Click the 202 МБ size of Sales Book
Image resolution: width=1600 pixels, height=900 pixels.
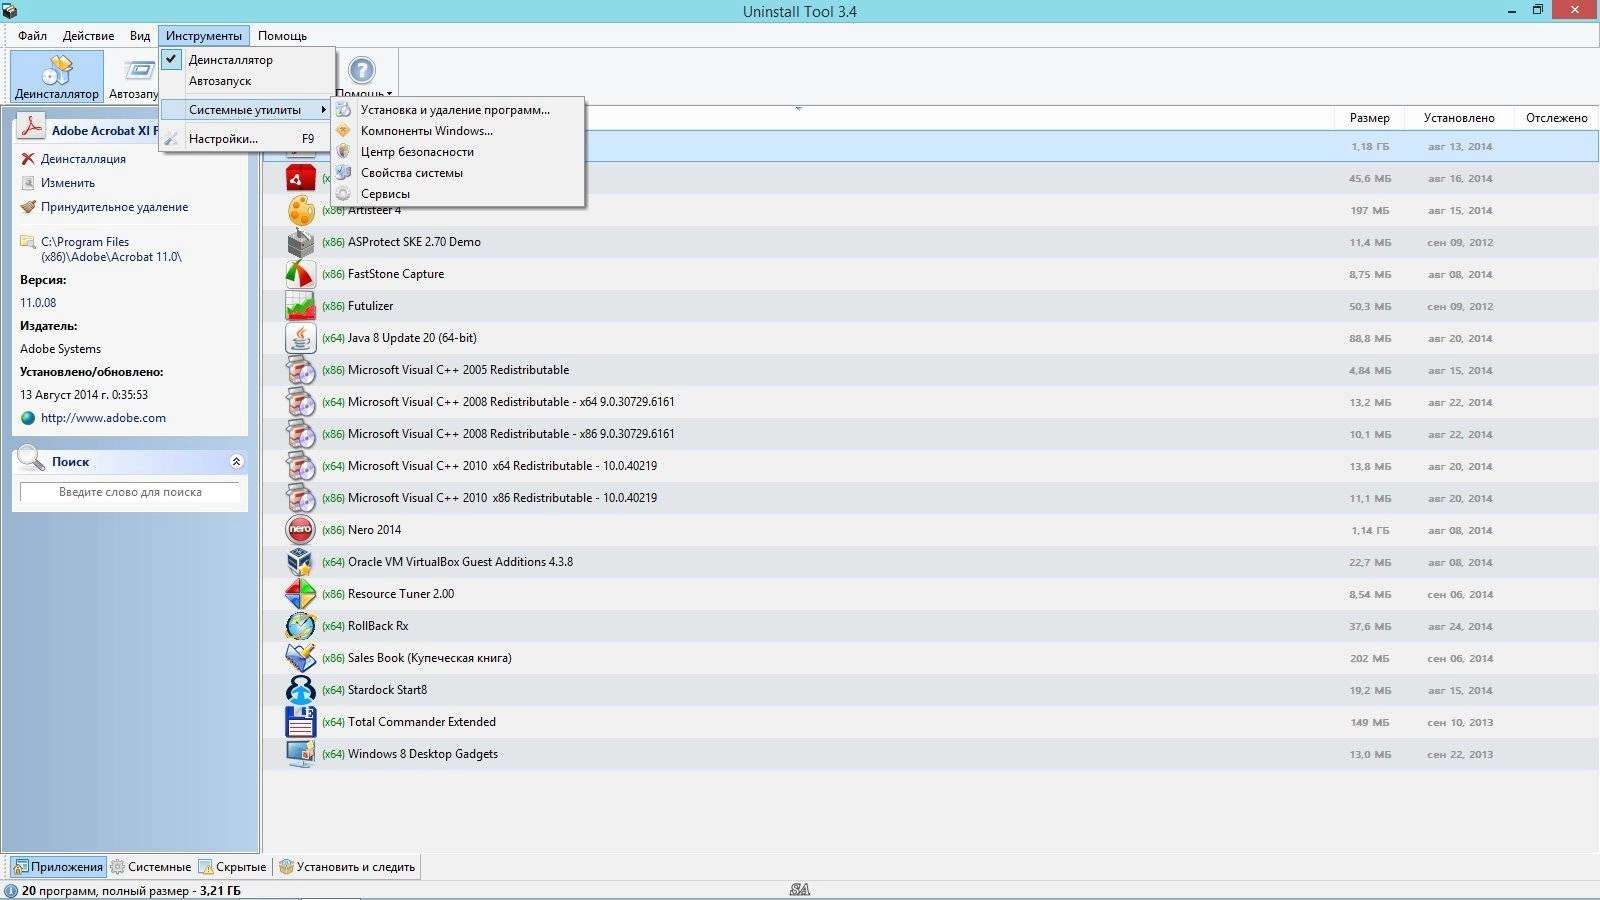pyautogui.click(x=1370, y=659)
